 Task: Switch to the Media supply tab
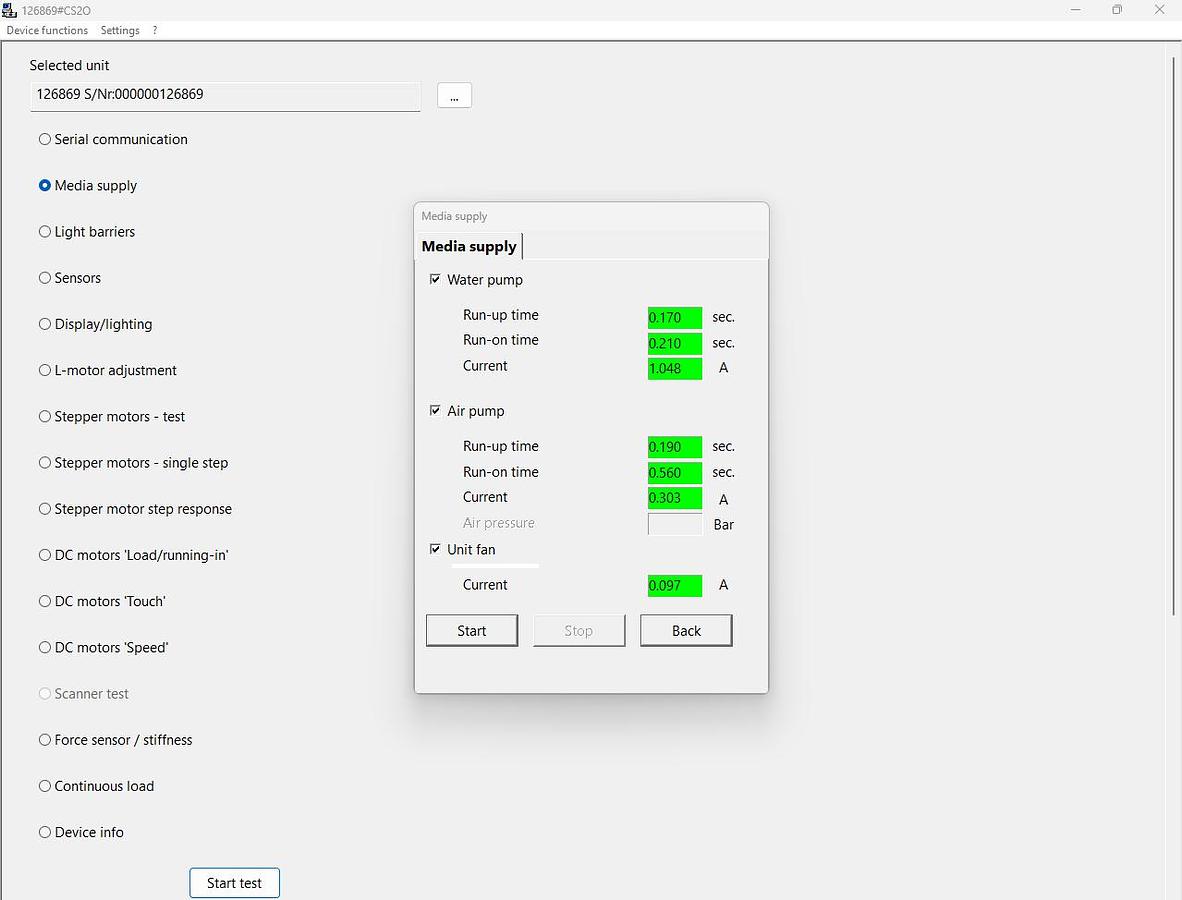469,246
